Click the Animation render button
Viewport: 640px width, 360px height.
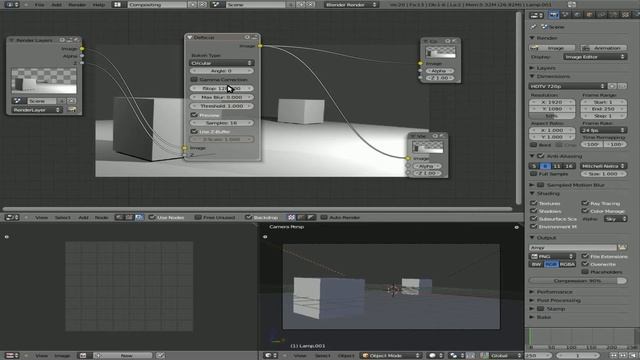(x=603, y=48)
